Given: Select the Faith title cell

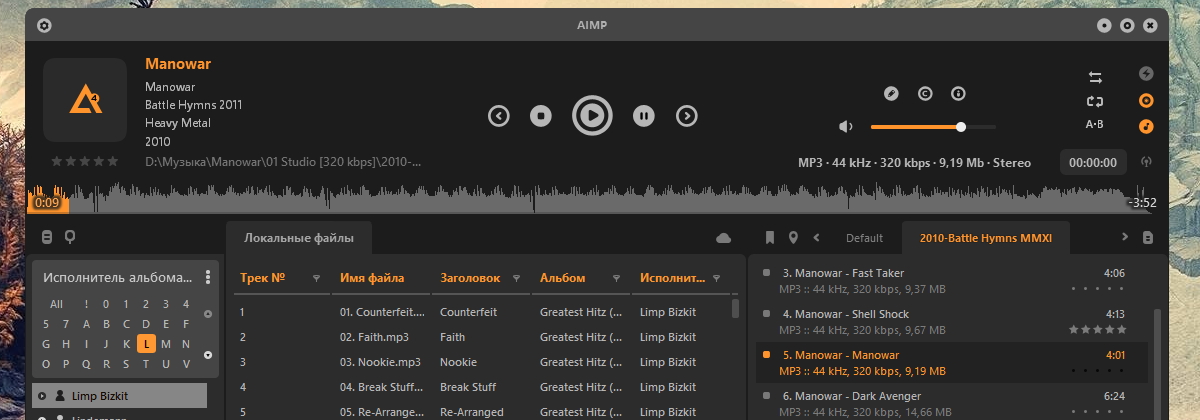Looking at the screenshot, I should click(452, 337).
